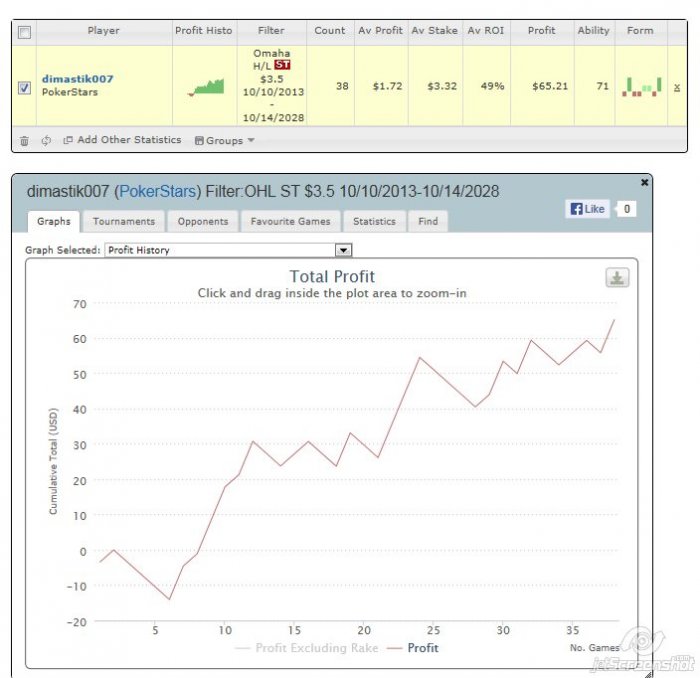Sort by the Profit Histo column header
Screen dimensions: 700x678
(x=204, y=31)
